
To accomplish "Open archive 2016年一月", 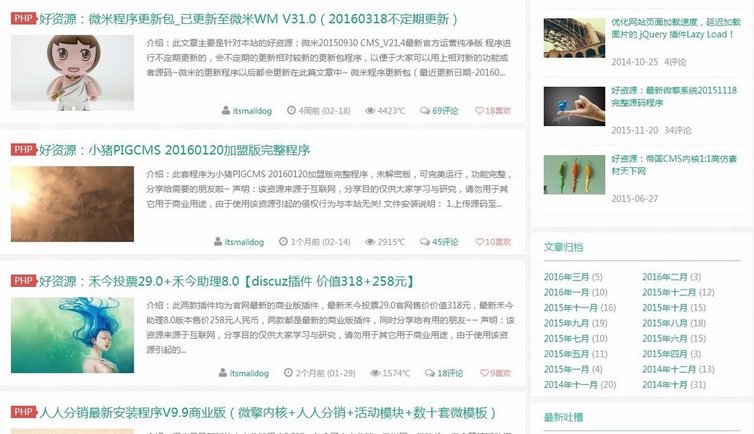I will 566,292.
